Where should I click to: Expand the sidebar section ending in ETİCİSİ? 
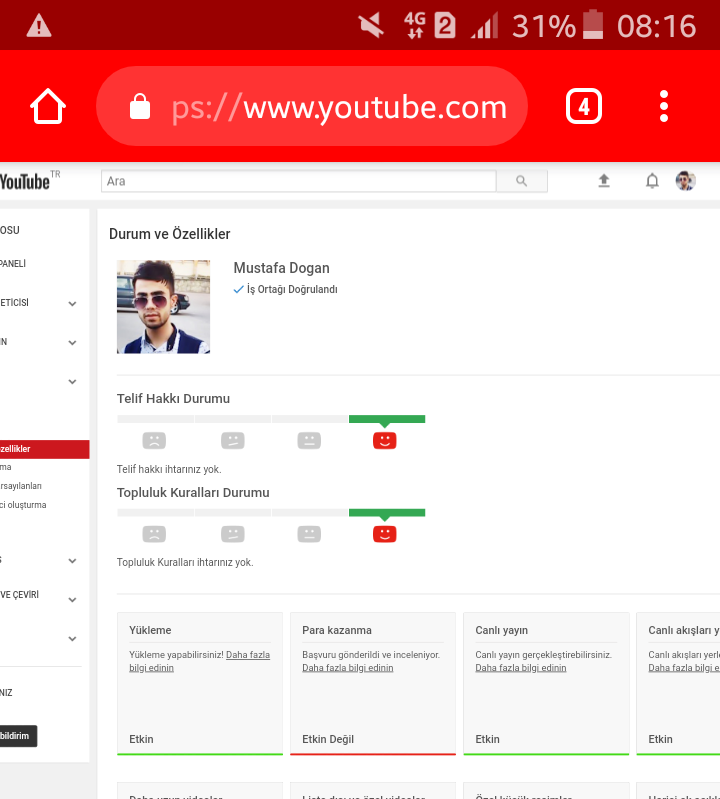click(72, 304)
